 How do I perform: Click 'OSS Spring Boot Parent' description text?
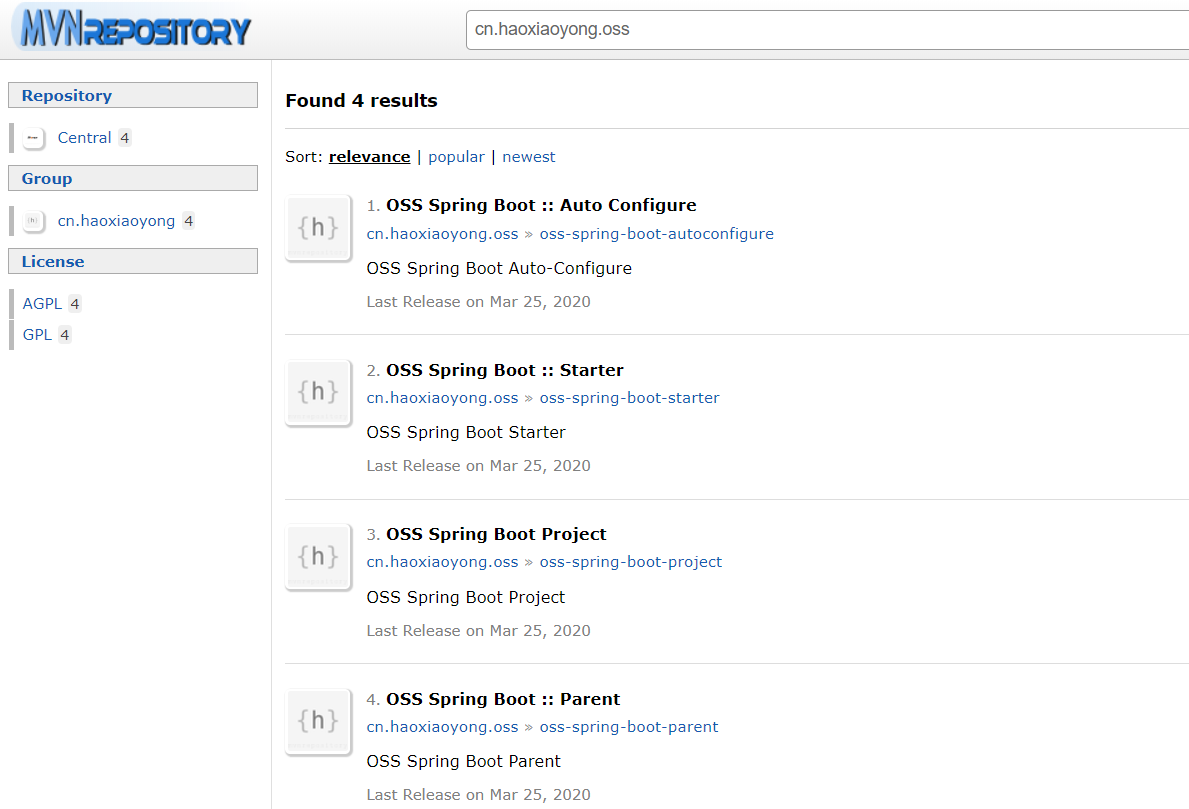click(x=463, y=761)
